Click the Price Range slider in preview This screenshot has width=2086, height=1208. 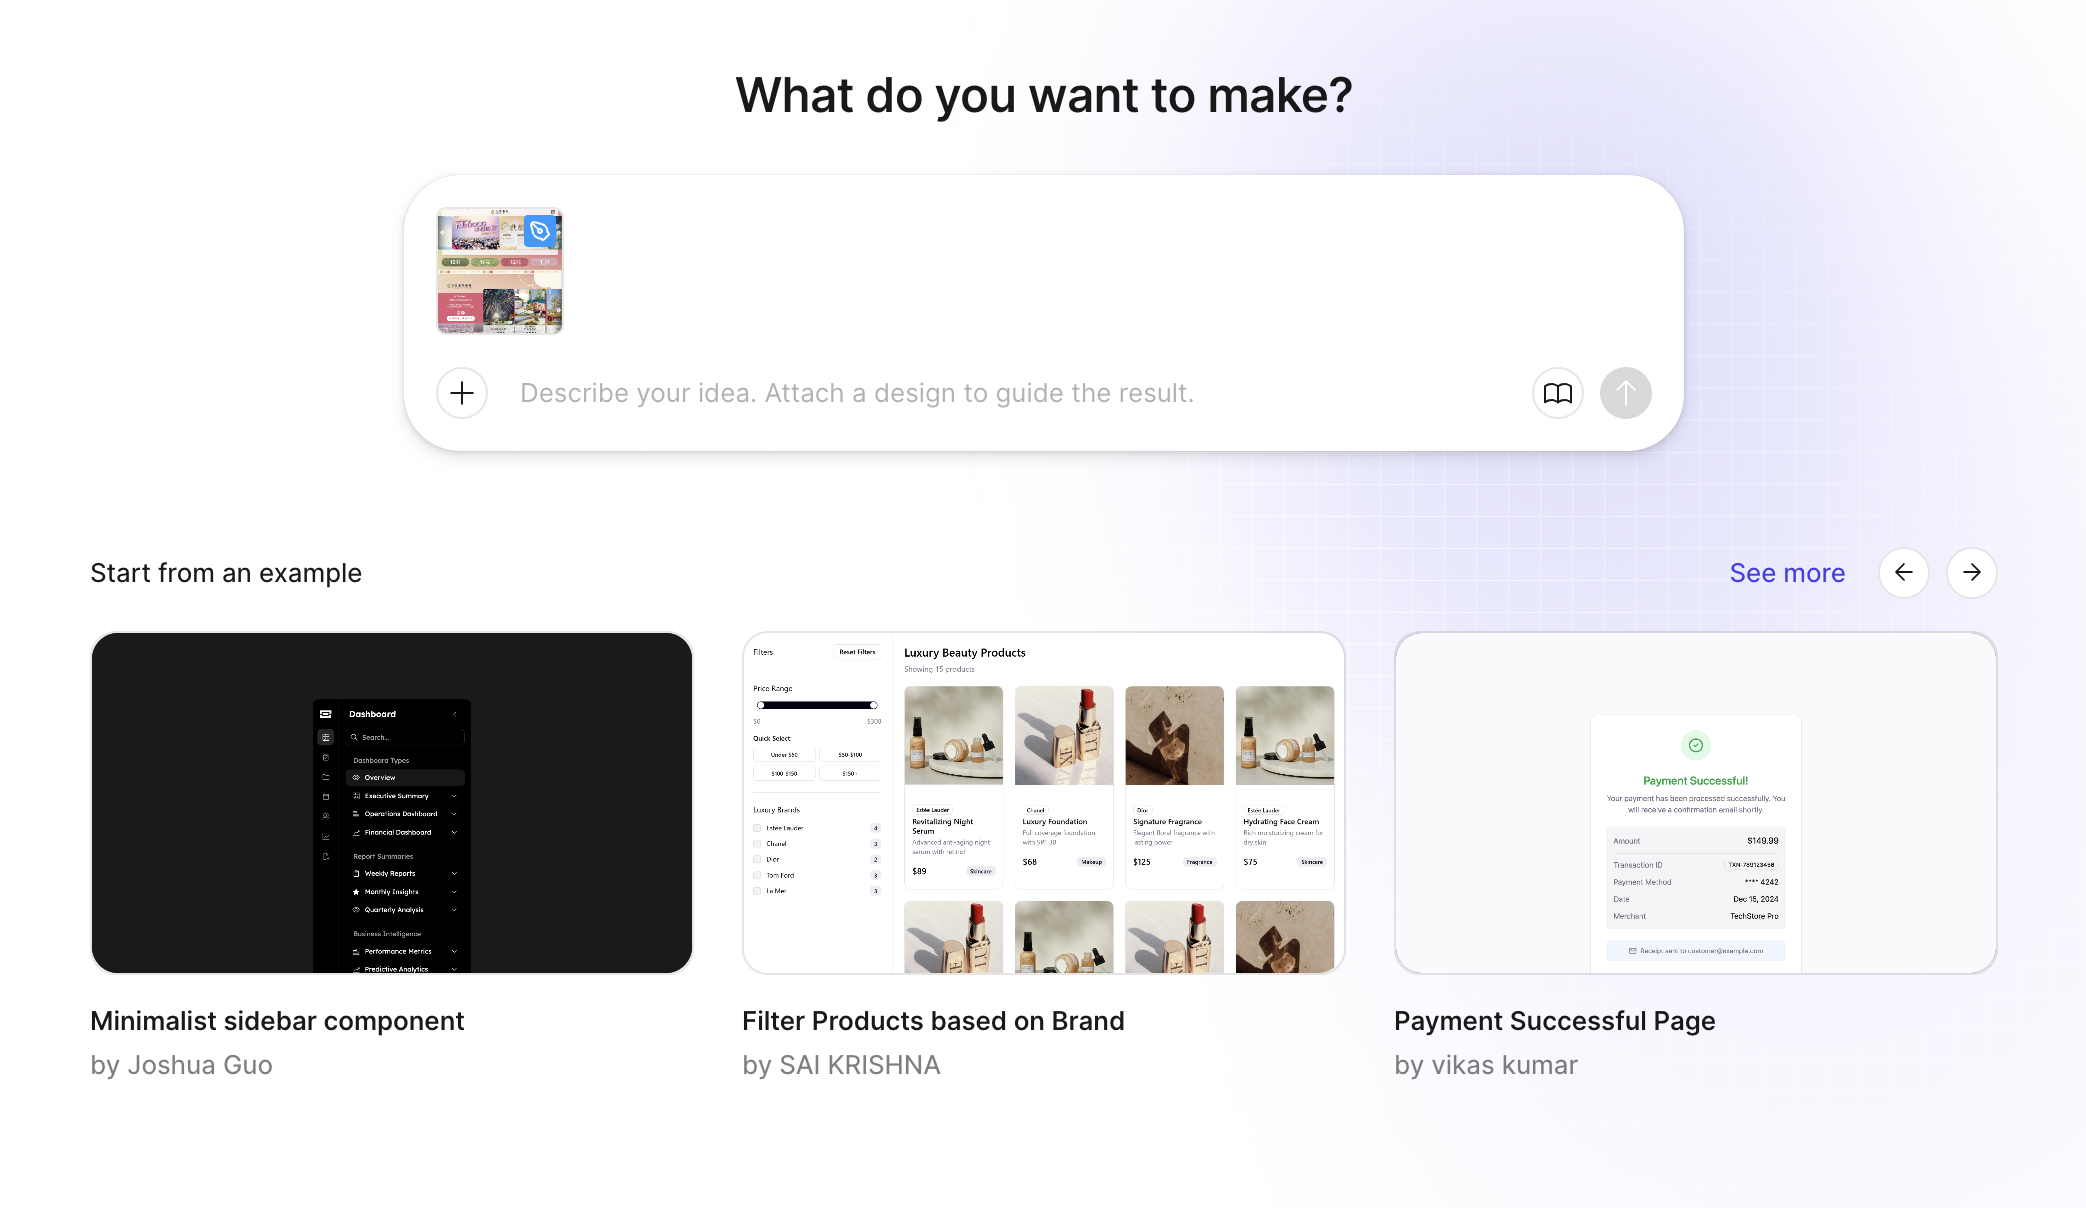pos(817,705)
